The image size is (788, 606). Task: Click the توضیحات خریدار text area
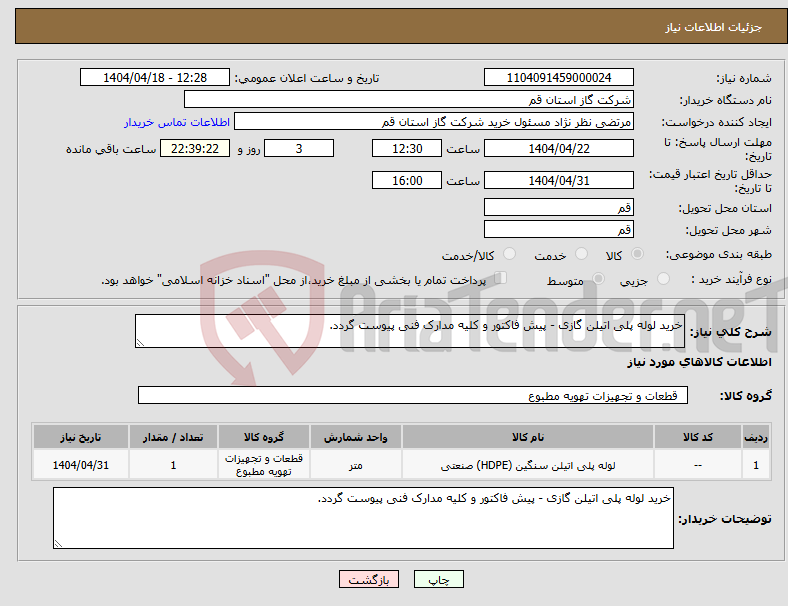click(x=363, y=518)
